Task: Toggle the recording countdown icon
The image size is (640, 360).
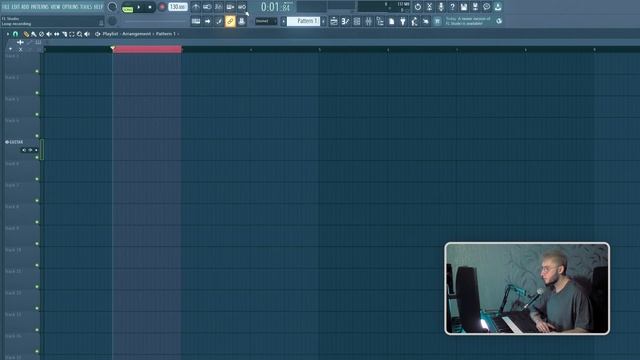Action: click(219, 7)
